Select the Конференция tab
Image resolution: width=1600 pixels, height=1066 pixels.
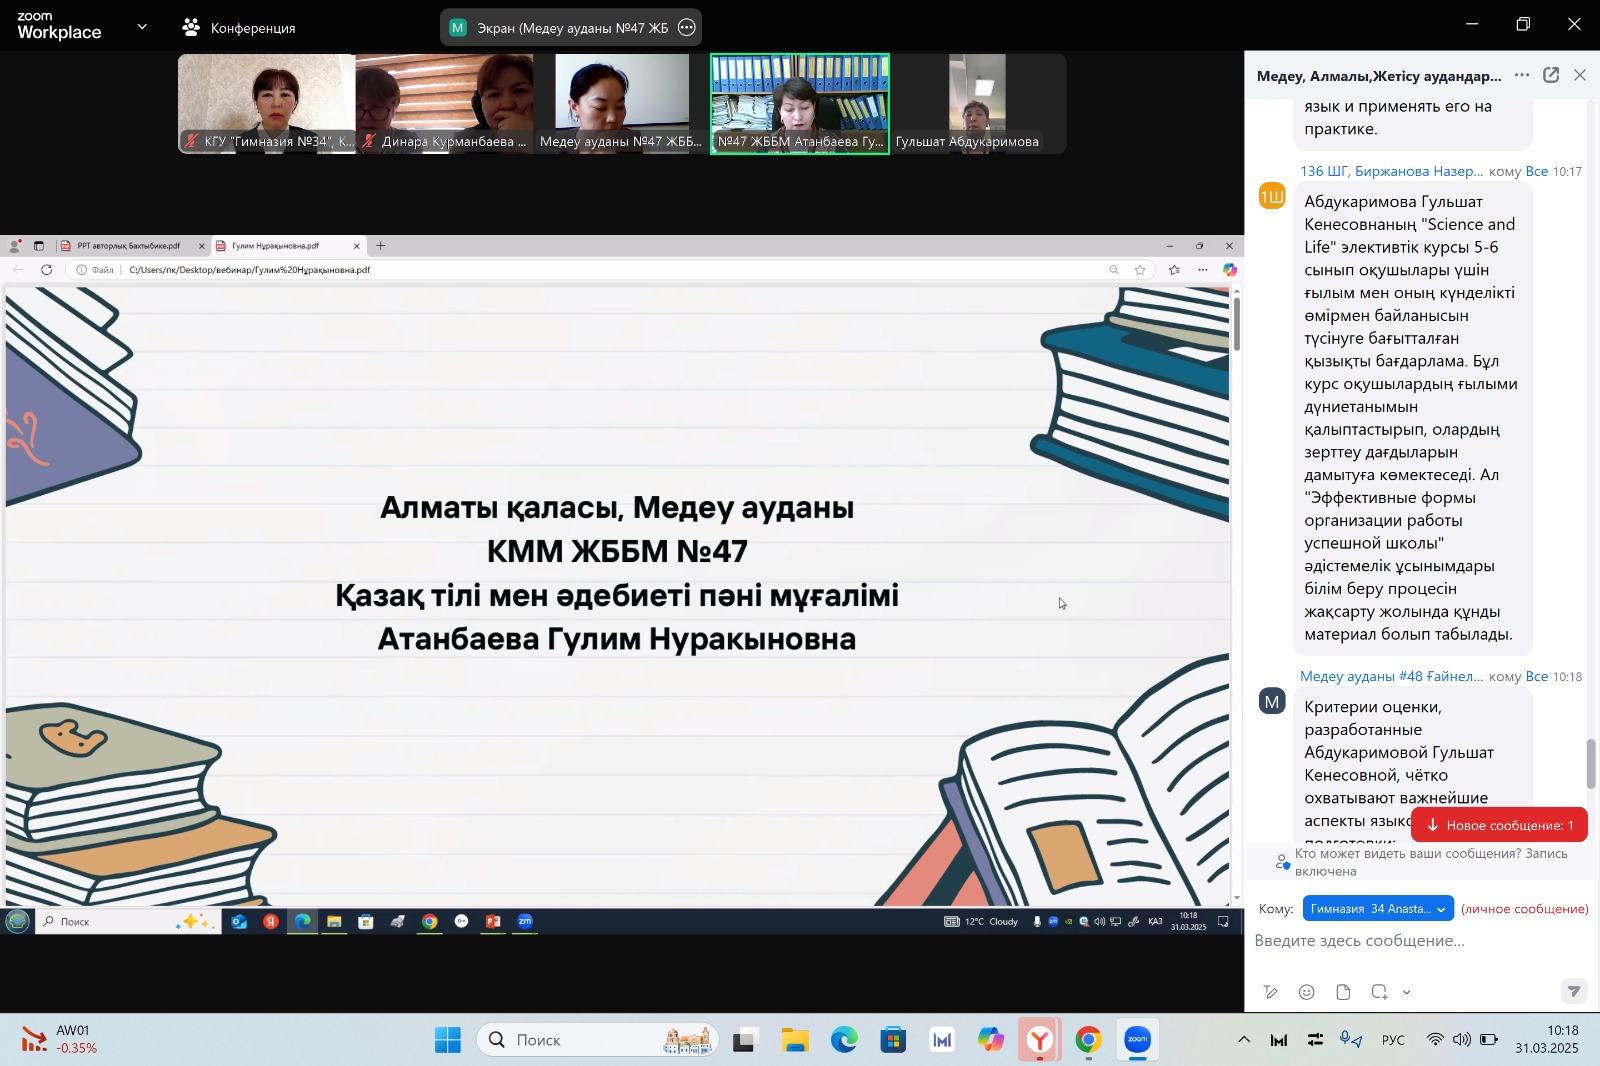(x=239, y=28)
